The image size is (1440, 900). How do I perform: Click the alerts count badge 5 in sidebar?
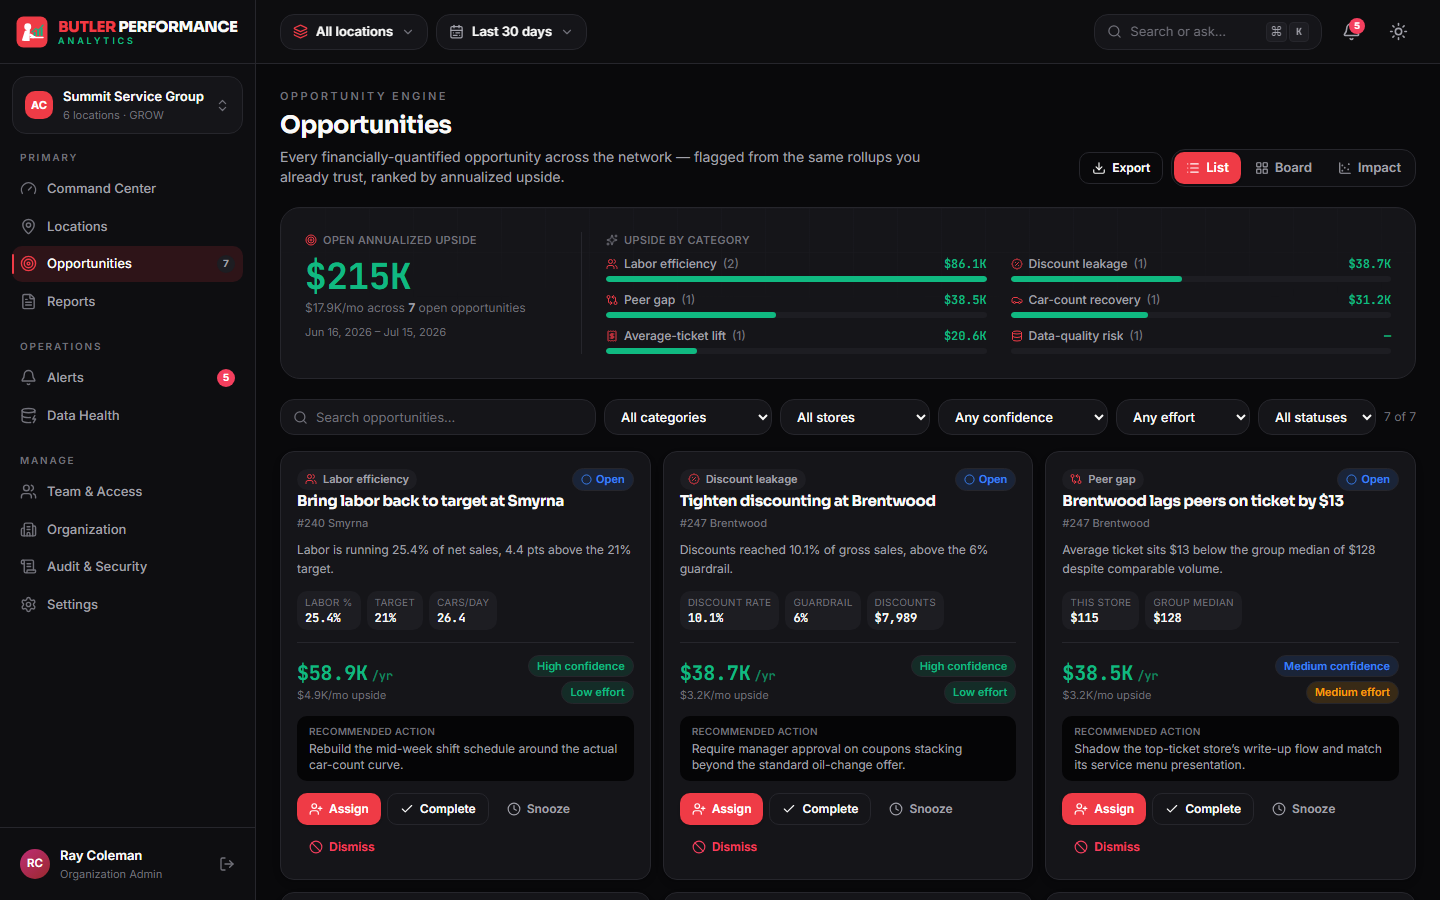pyautogui.click(x=226, y=378)
